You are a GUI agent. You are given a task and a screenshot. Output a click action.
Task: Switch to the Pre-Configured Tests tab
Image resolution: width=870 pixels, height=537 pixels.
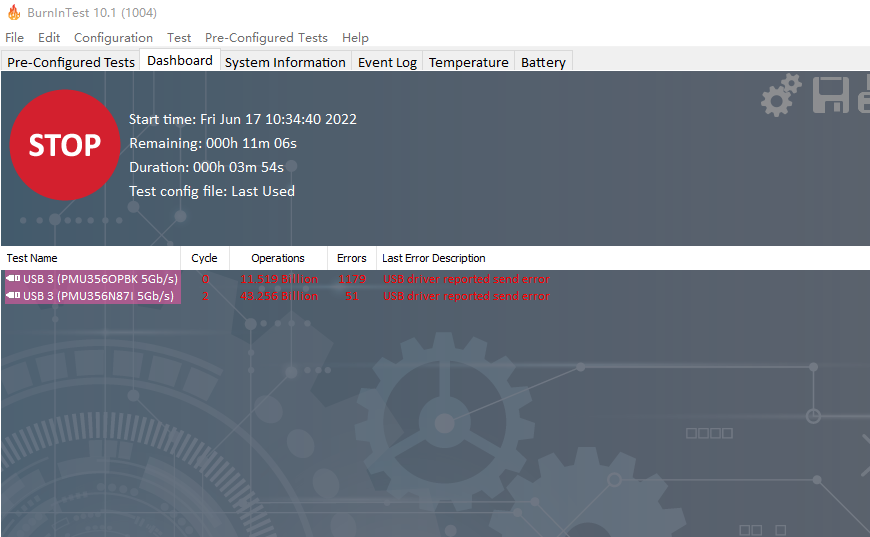pyautogui.click(x=70, y=62)
